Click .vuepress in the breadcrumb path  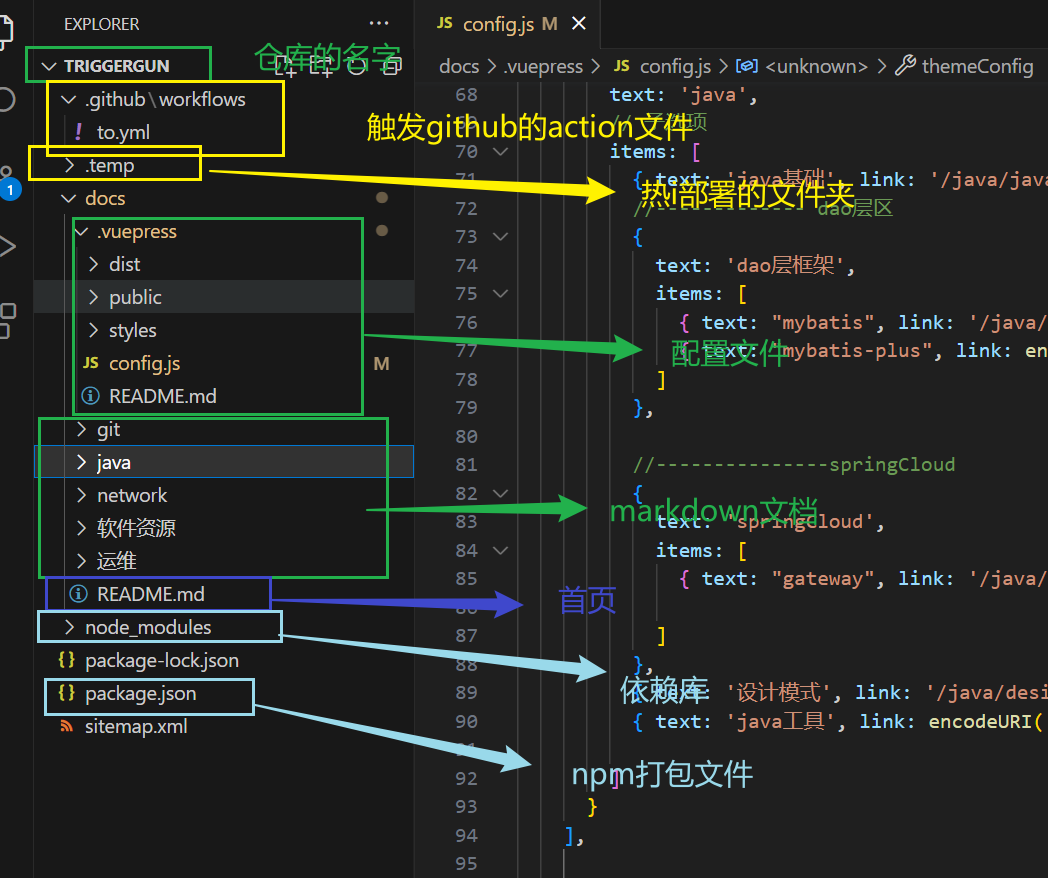click(x=542, y=66)
